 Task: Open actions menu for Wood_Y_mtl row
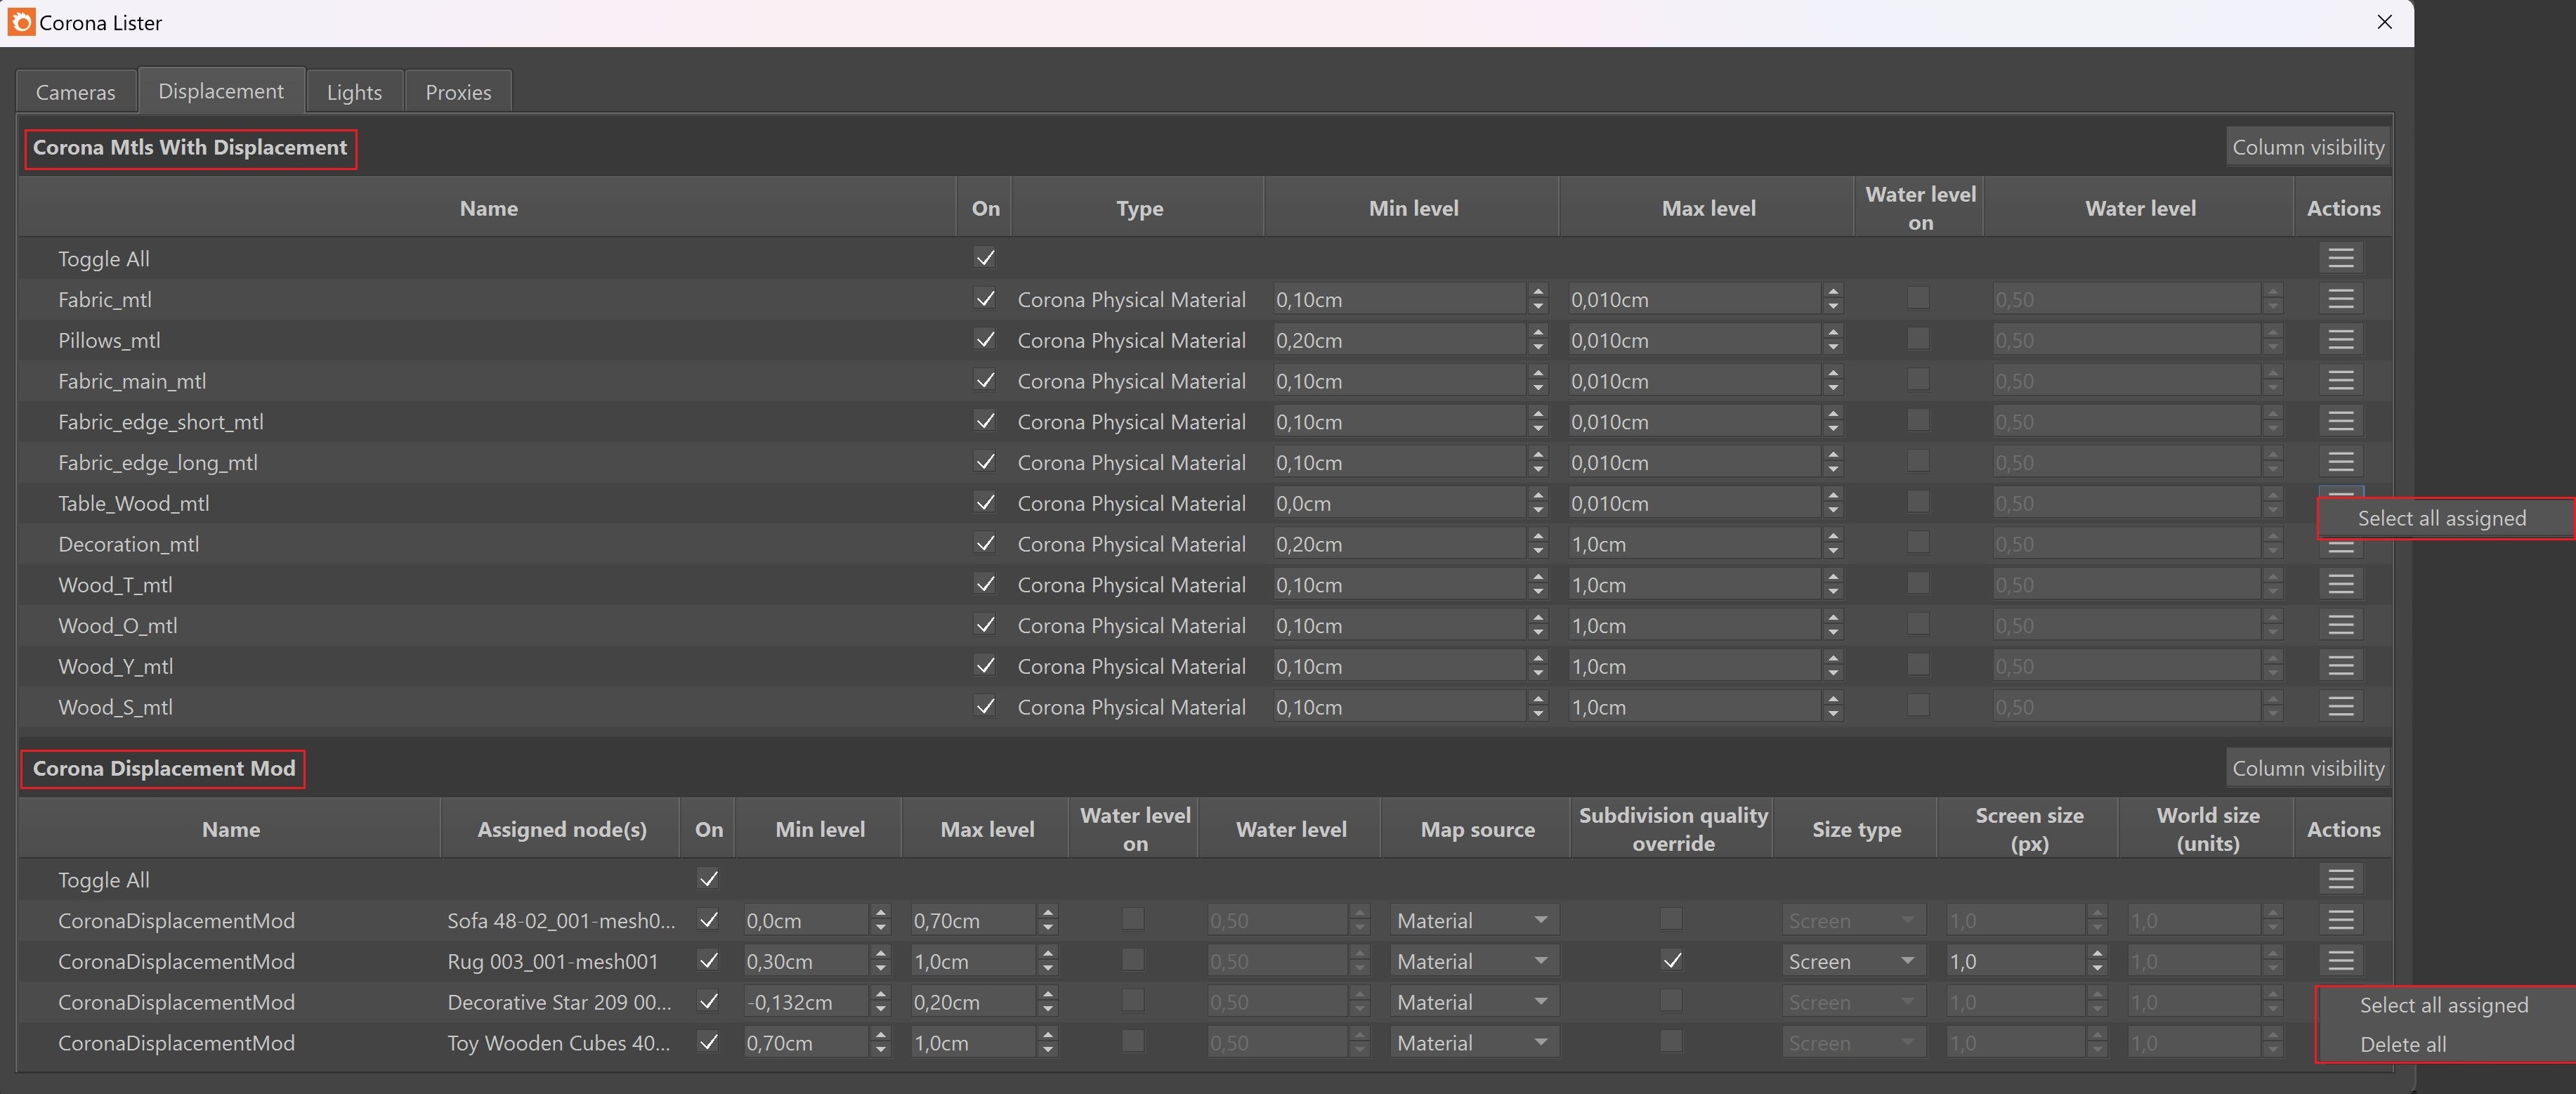(2340, 666)
